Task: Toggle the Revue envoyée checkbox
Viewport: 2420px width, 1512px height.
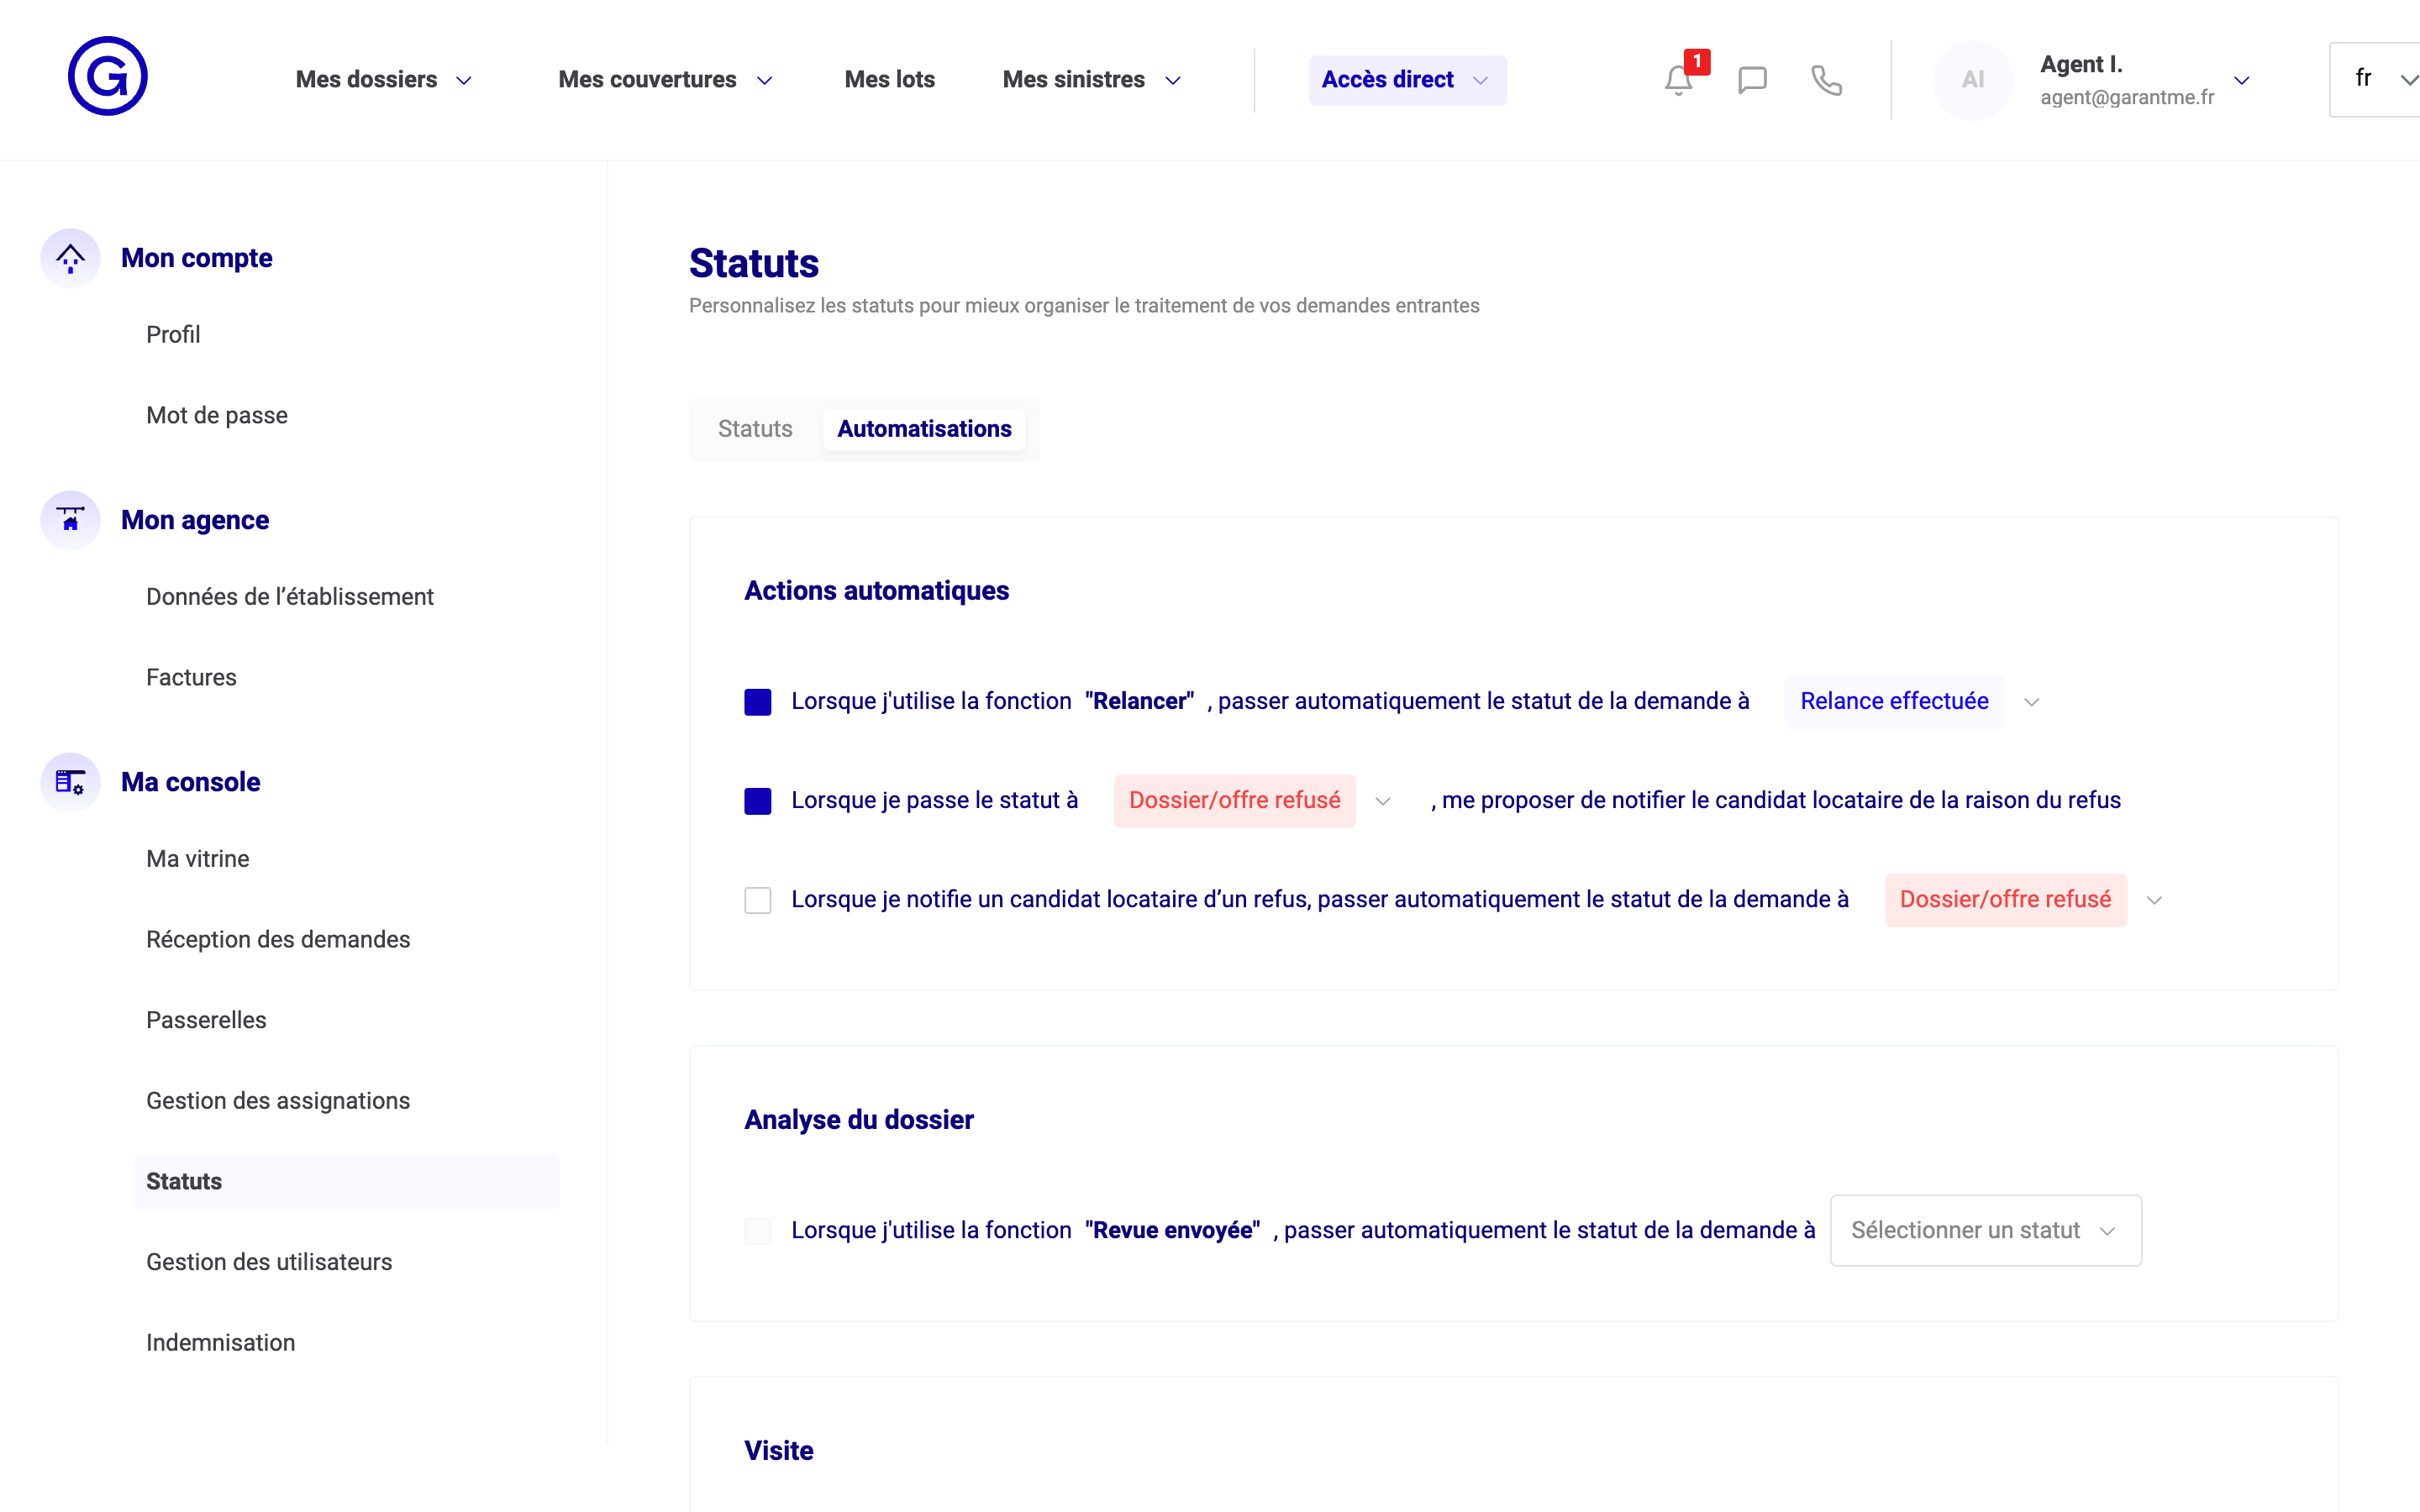Action: pyautogui.click(x=758, y=1231)
